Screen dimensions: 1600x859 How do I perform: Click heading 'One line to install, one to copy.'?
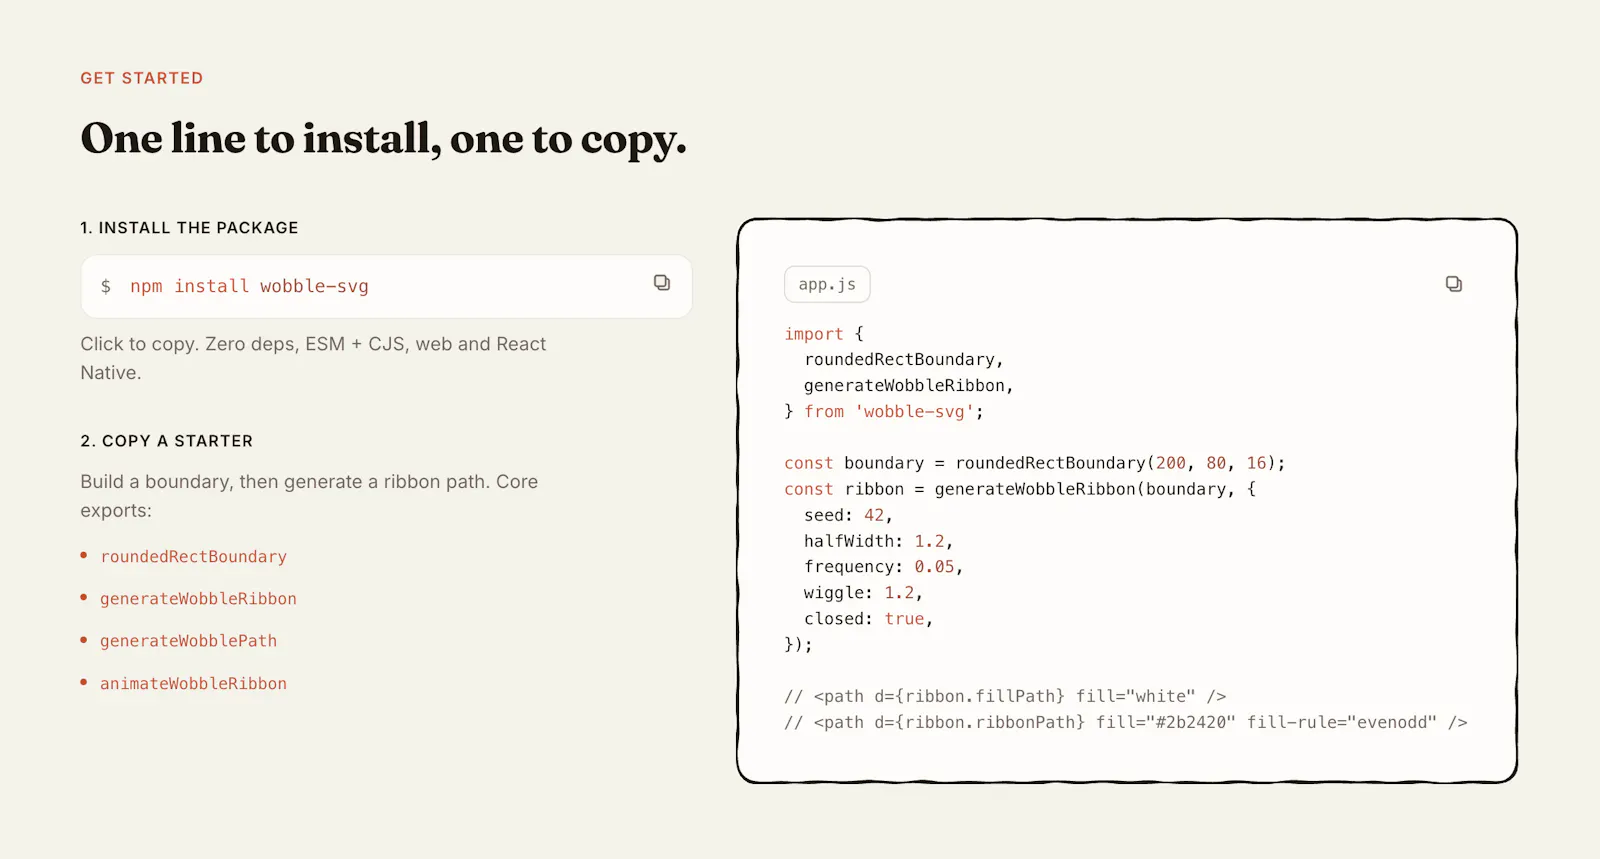383,139
